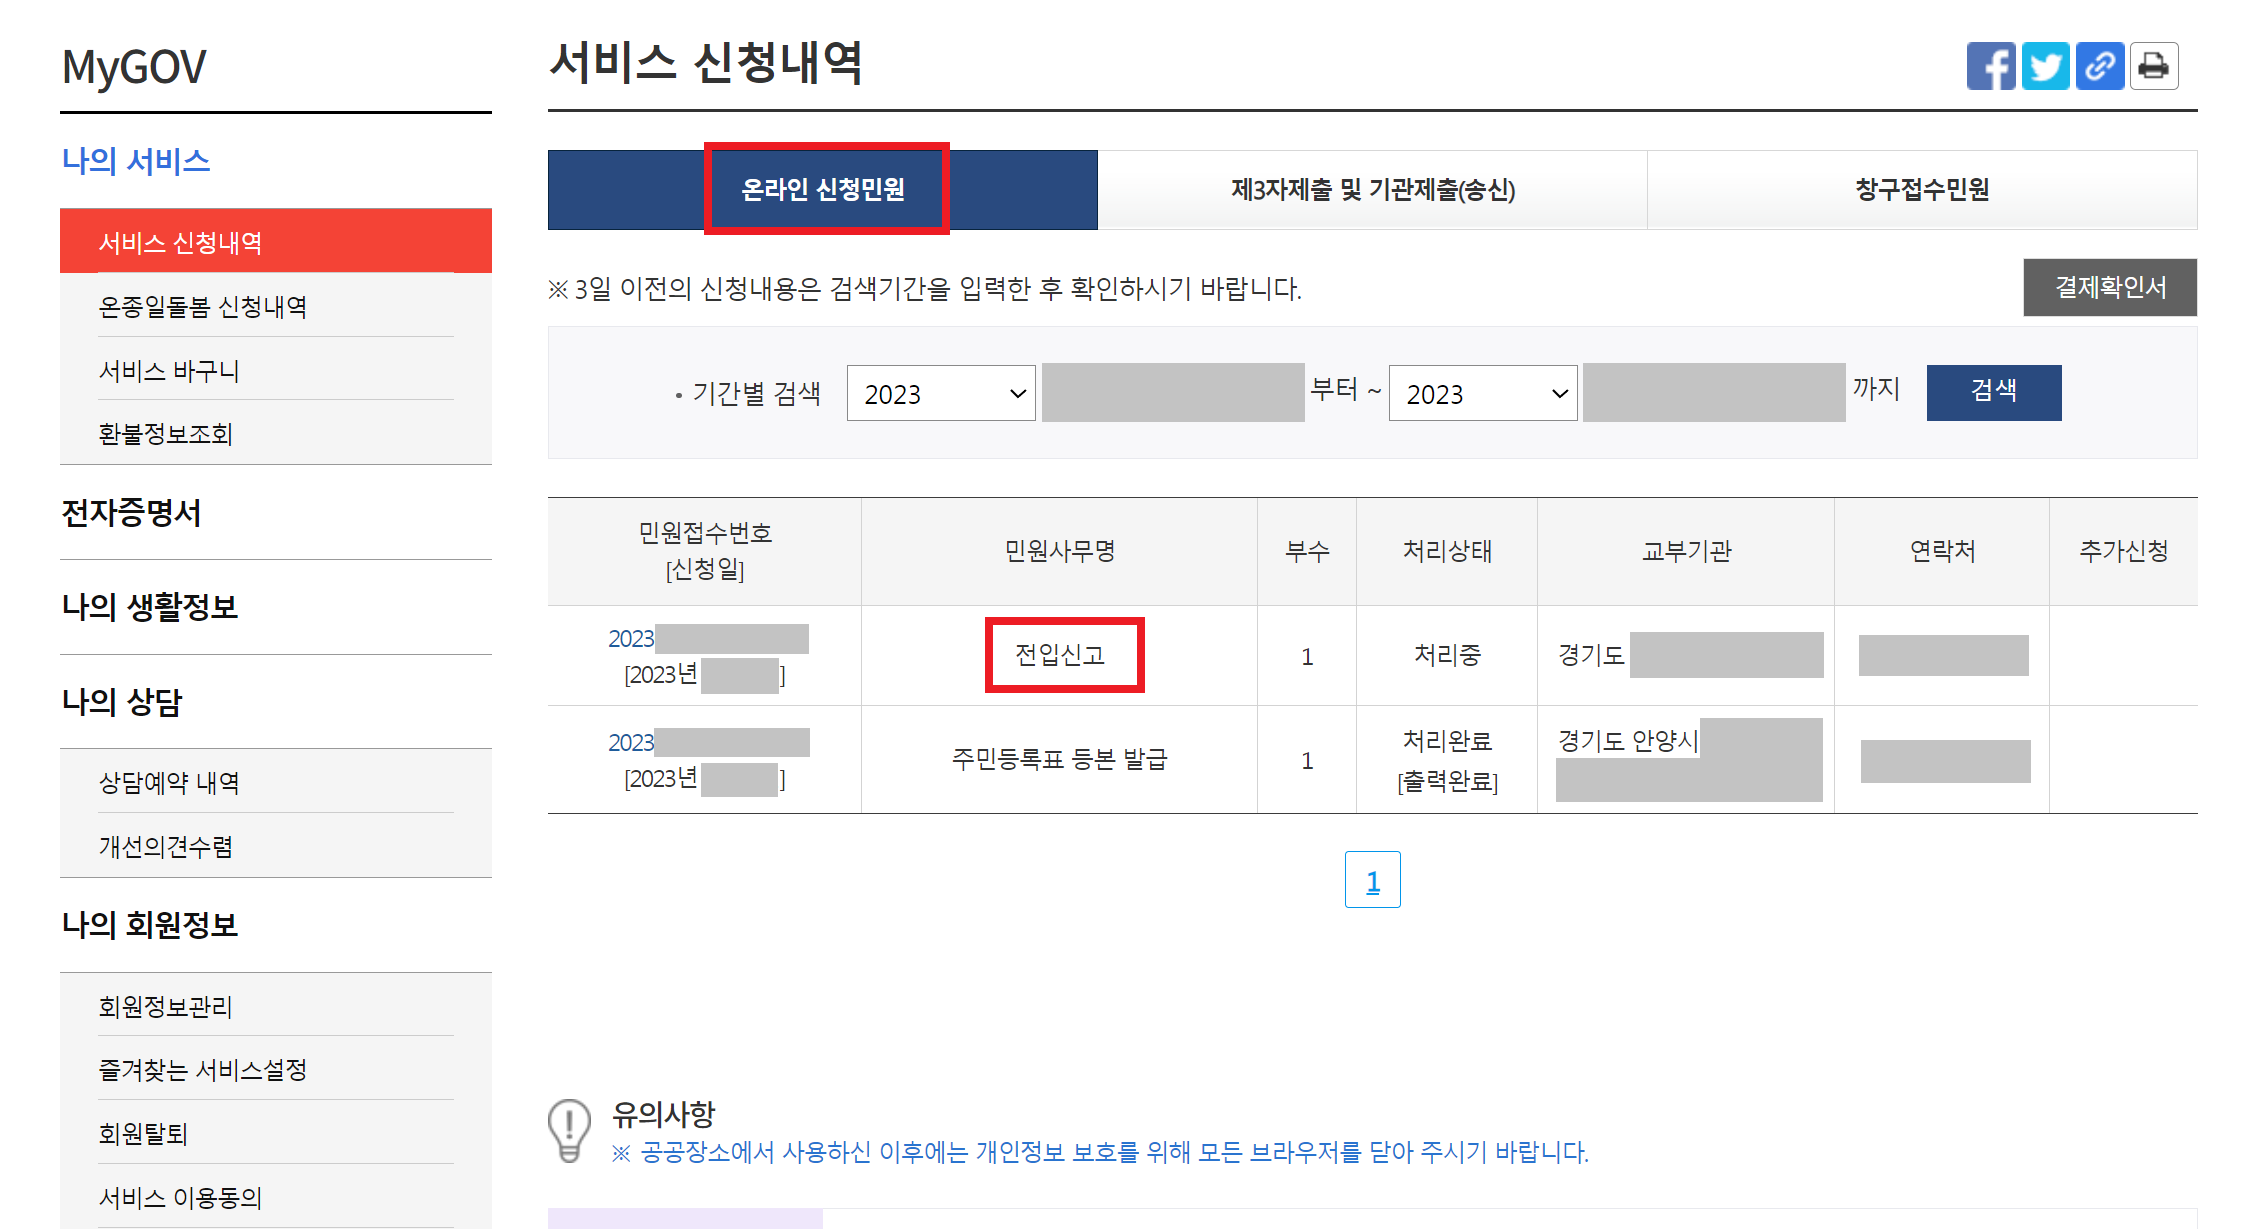
Task: Open 서비스 바구니 in sidebar
Action: click(x=169, y=371)
